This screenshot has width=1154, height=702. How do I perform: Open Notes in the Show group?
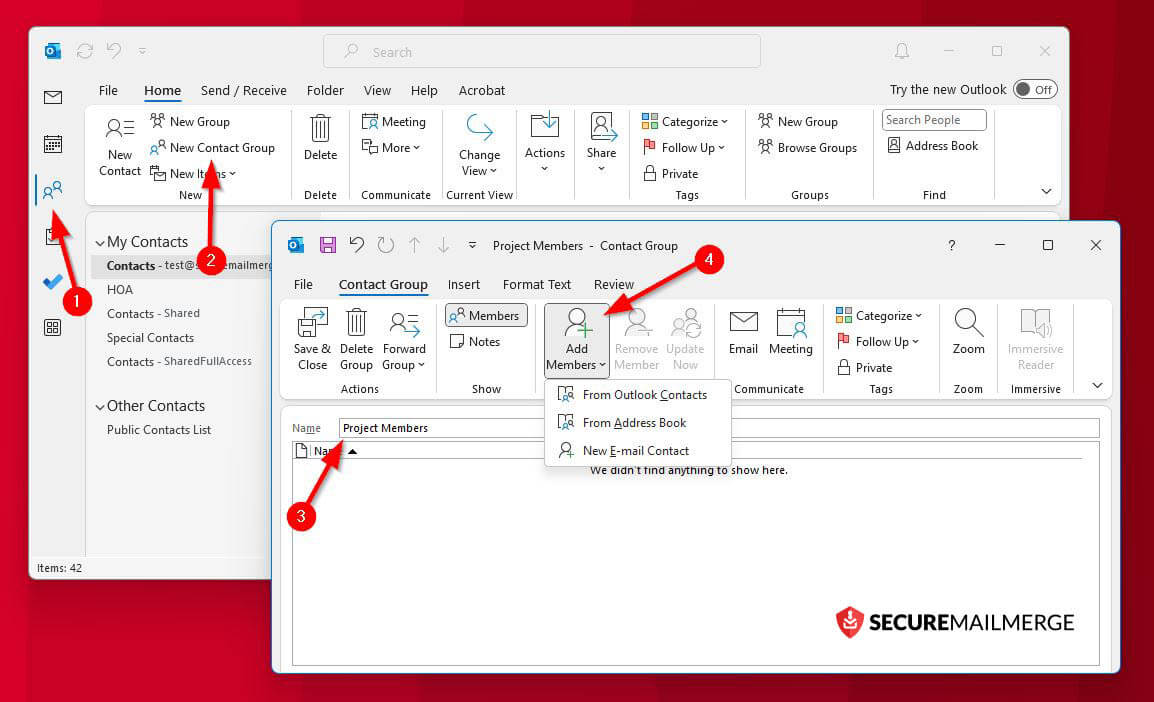click(485, 341)
